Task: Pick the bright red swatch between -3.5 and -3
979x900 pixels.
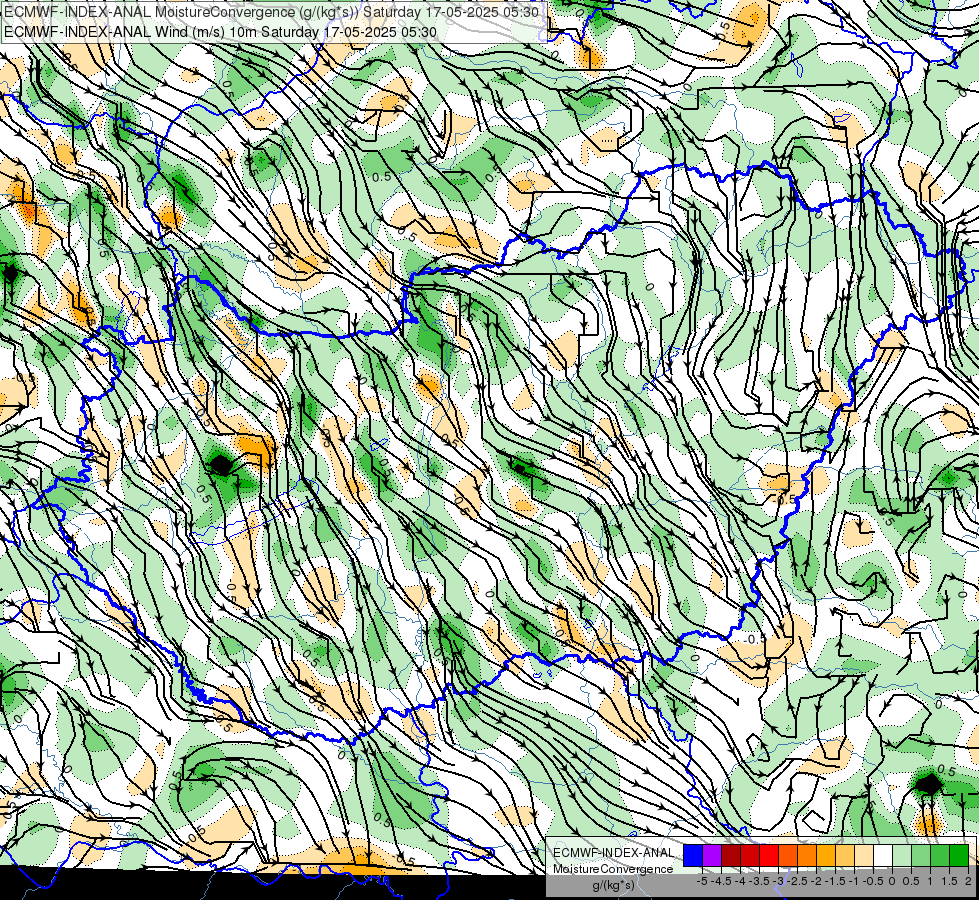Action: [769, 856]
